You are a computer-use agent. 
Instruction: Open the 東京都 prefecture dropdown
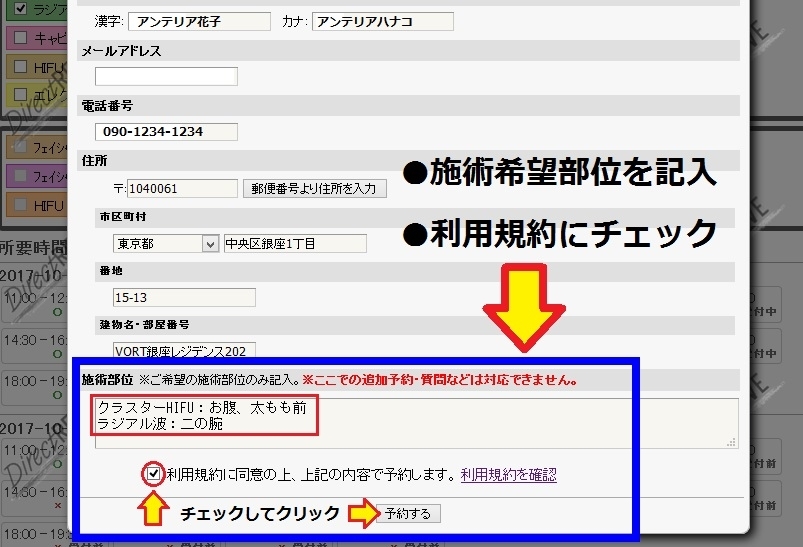(x=166, y=243)
